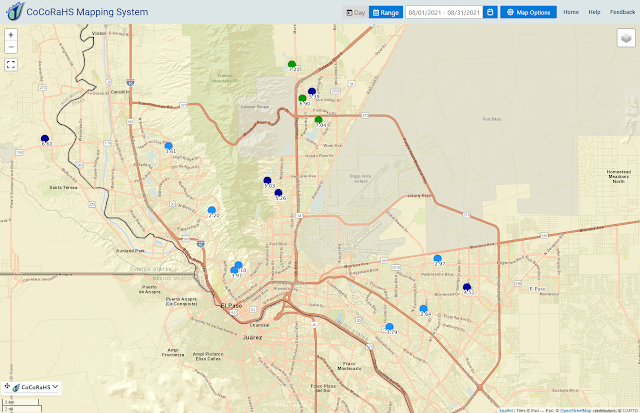Select the light blue 3.97 marker
Image resolution: width=640 pixels, height=413 pixels.
point(234,270)
